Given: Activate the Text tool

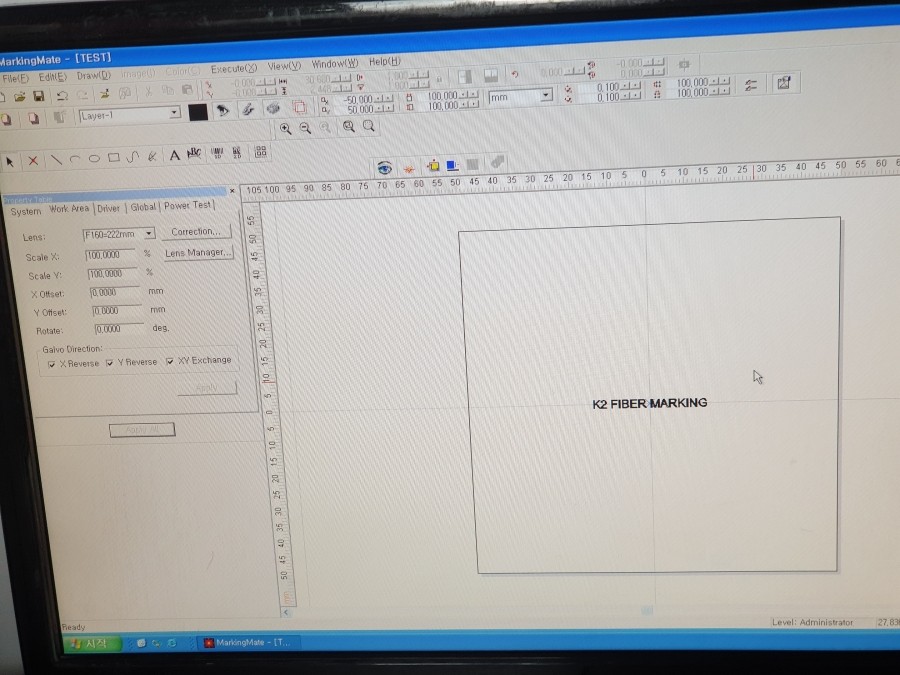Looking at the screenshot, I should 174,155.
